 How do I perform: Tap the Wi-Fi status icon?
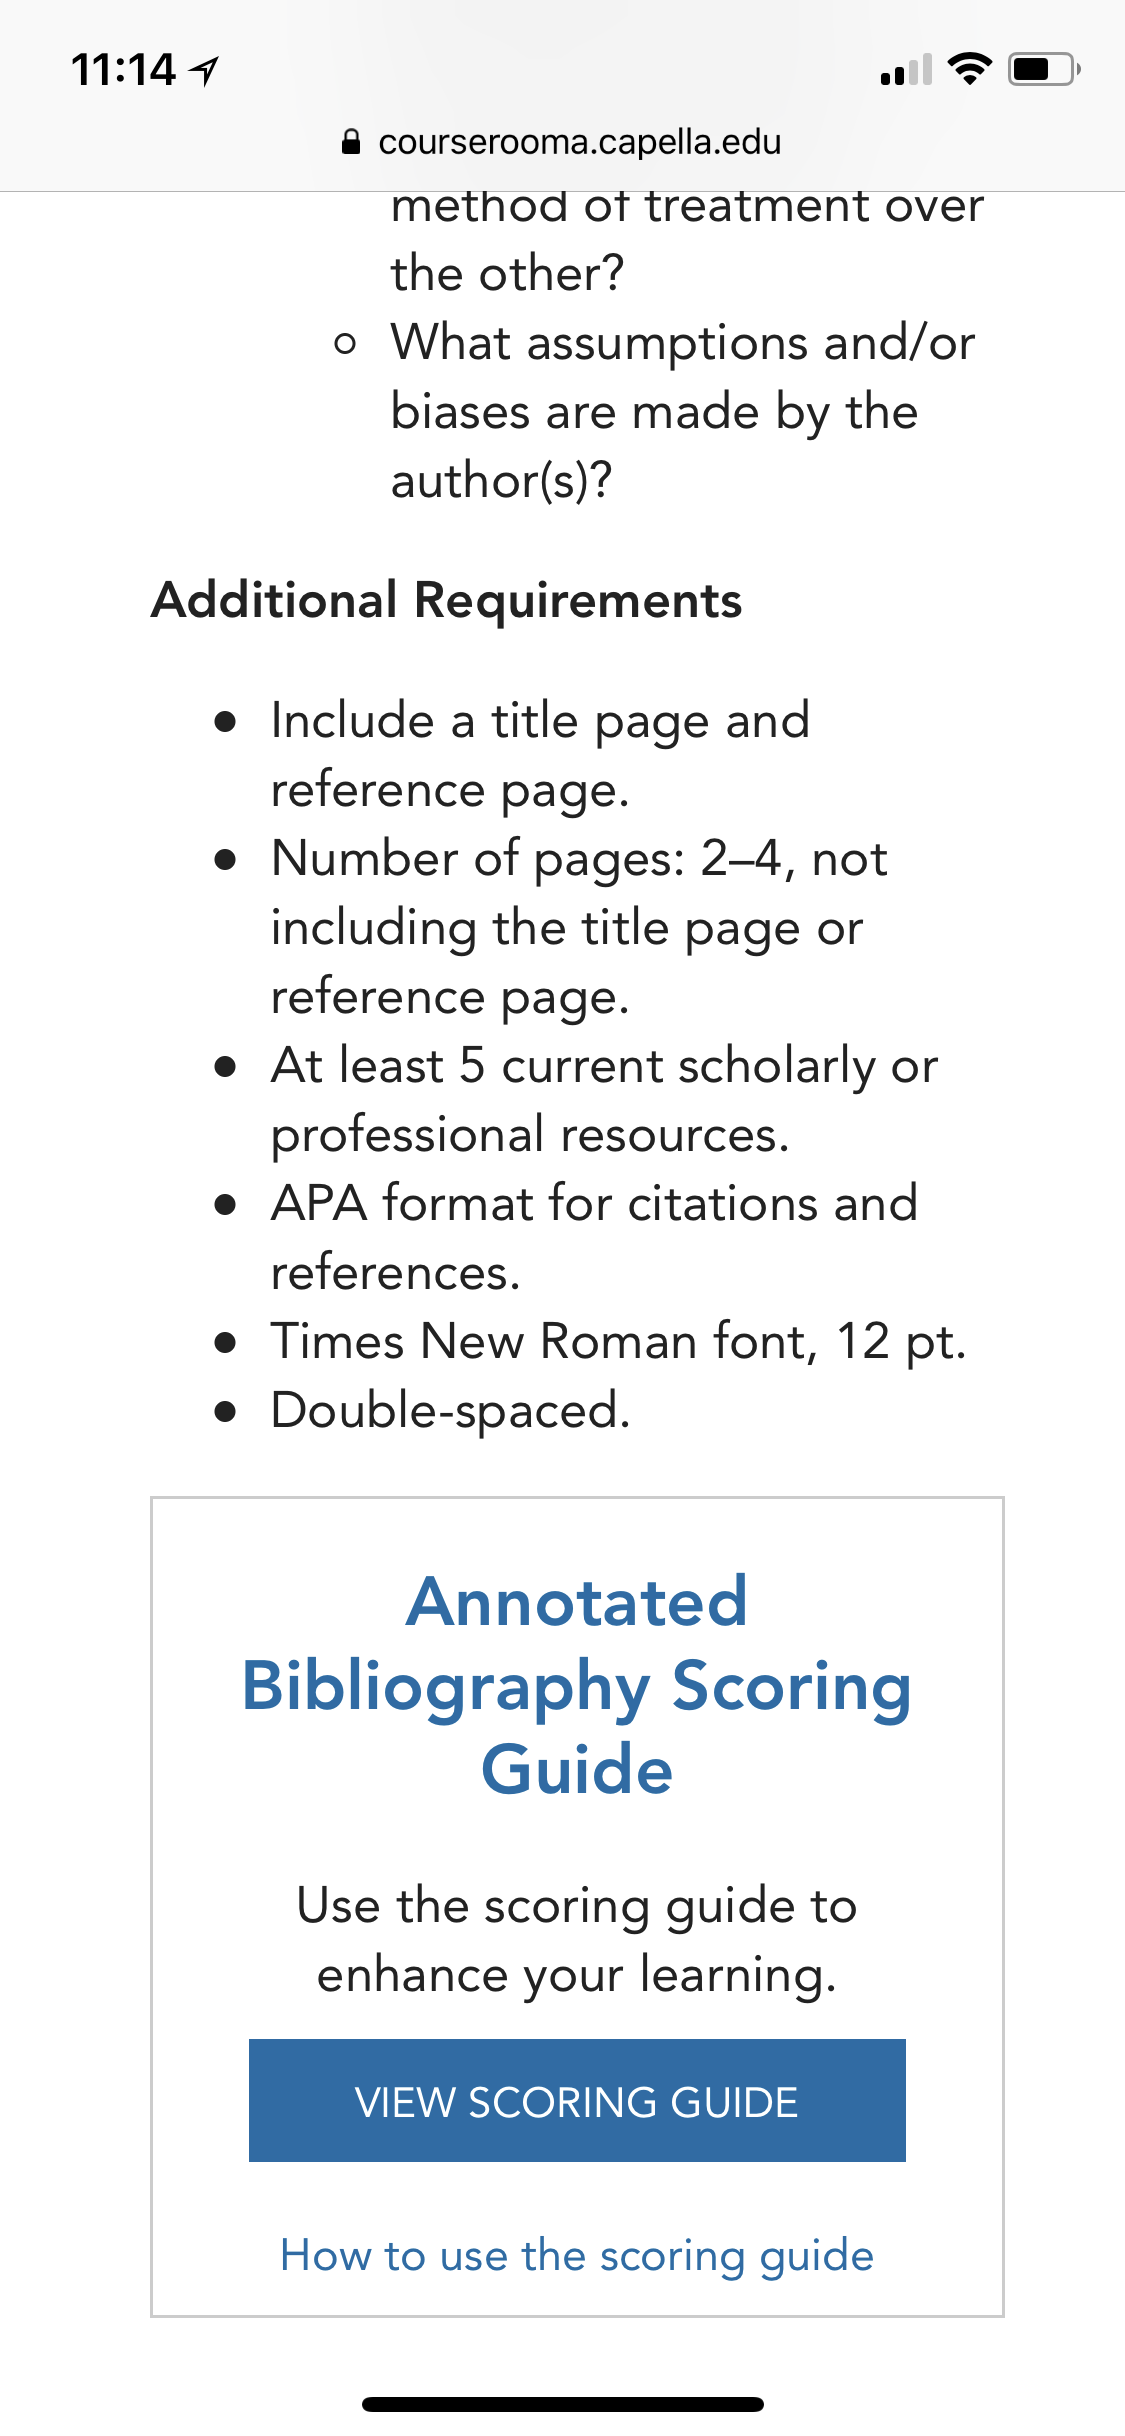click(969, 69)
